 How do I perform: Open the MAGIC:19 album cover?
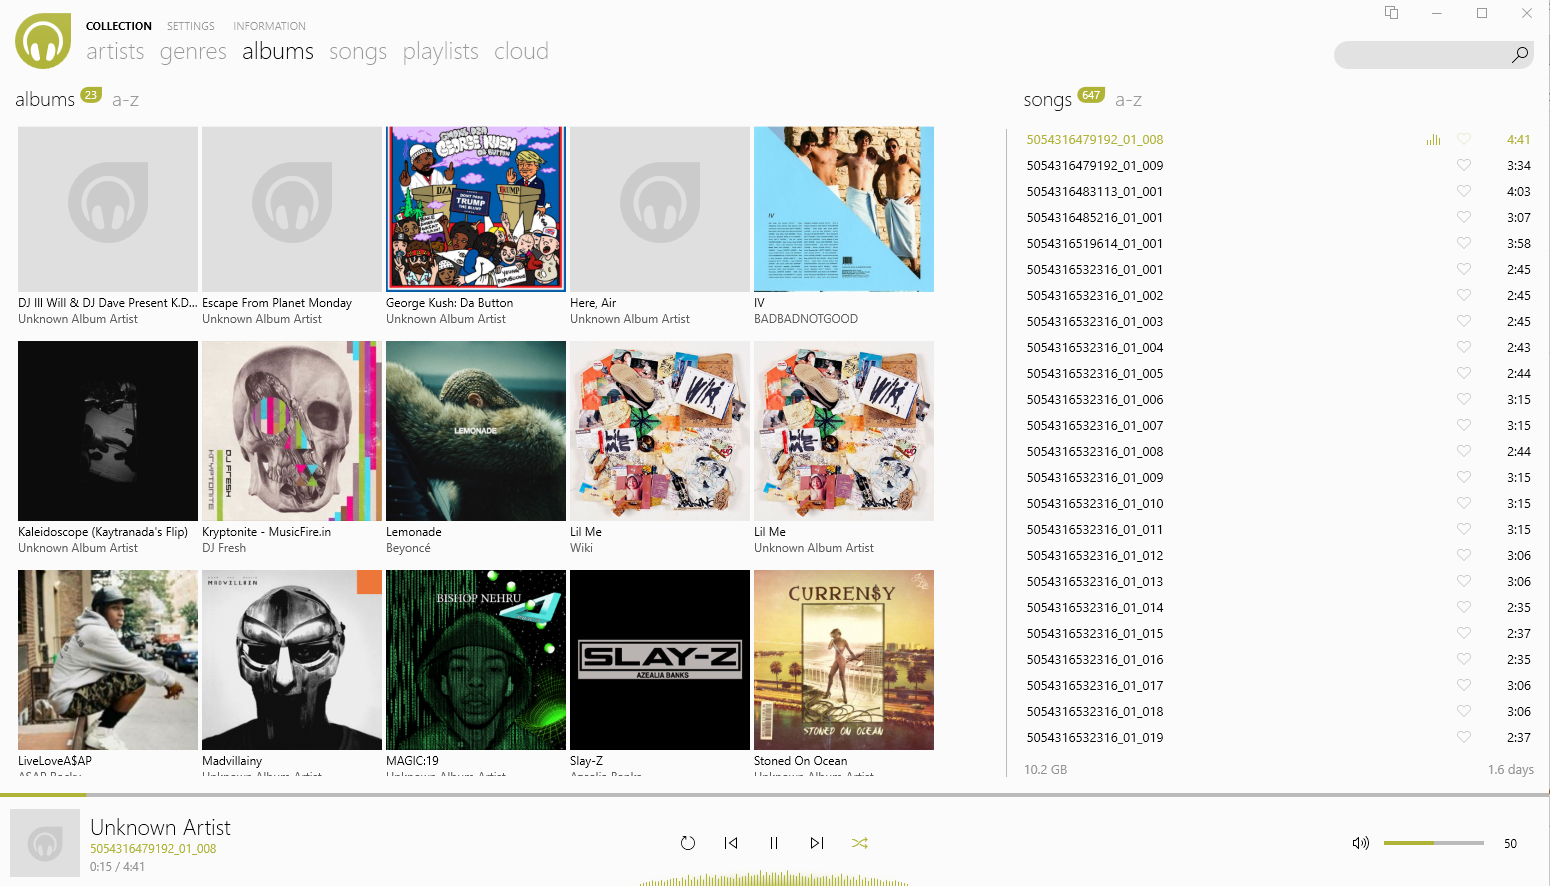tap(476, 660)
